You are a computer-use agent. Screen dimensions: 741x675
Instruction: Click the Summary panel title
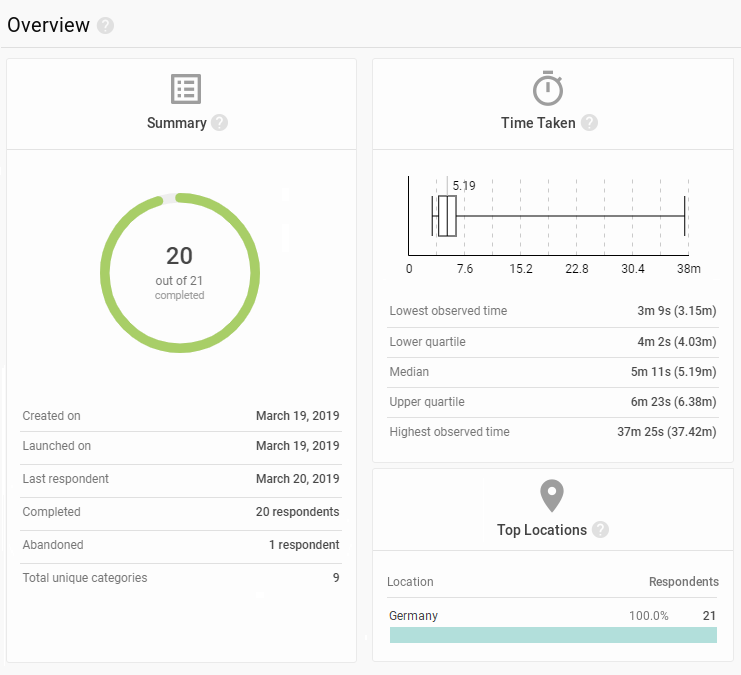(177, 123)
